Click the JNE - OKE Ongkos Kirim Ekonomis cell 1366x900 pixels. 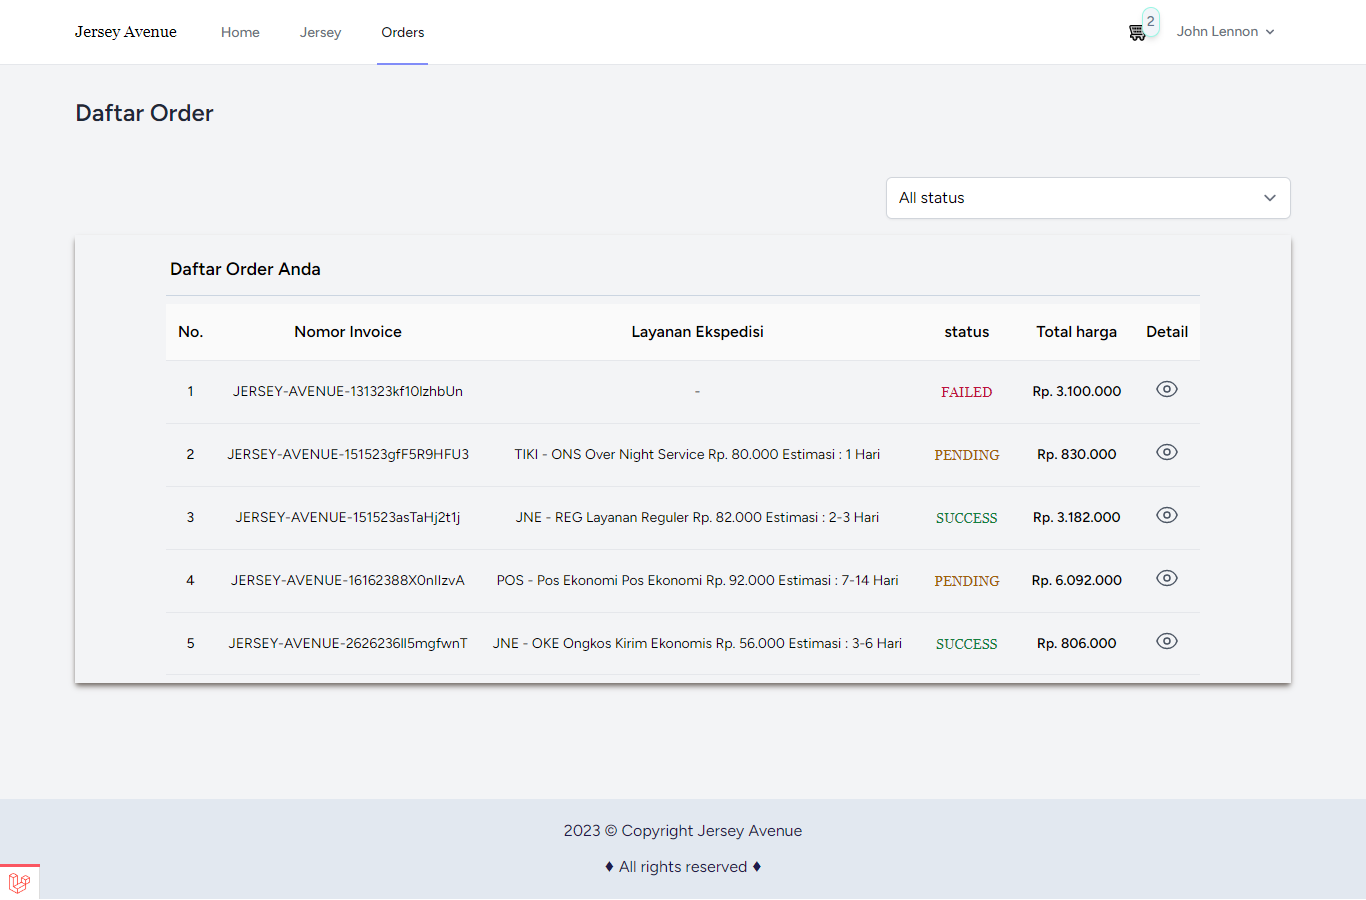697,643
